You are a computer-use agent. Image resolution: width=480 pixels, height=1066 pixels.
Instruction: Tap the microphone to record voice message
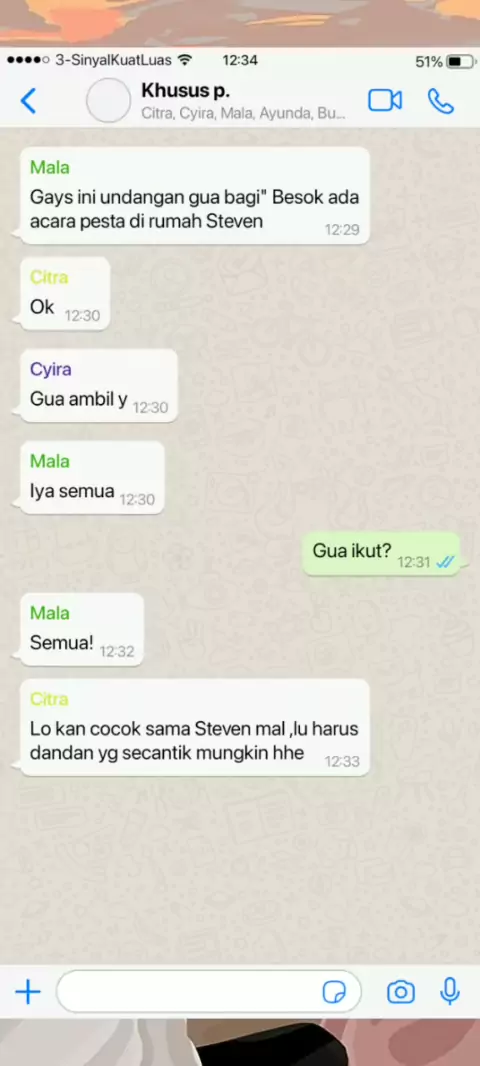(x=449, y=992)
